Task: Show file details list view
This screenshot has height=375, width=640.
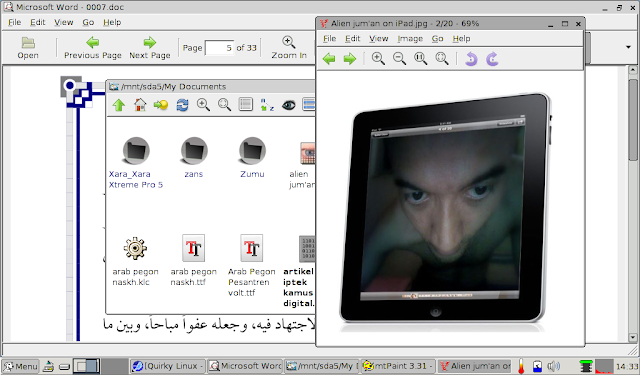Action: [x=246, y=105]
